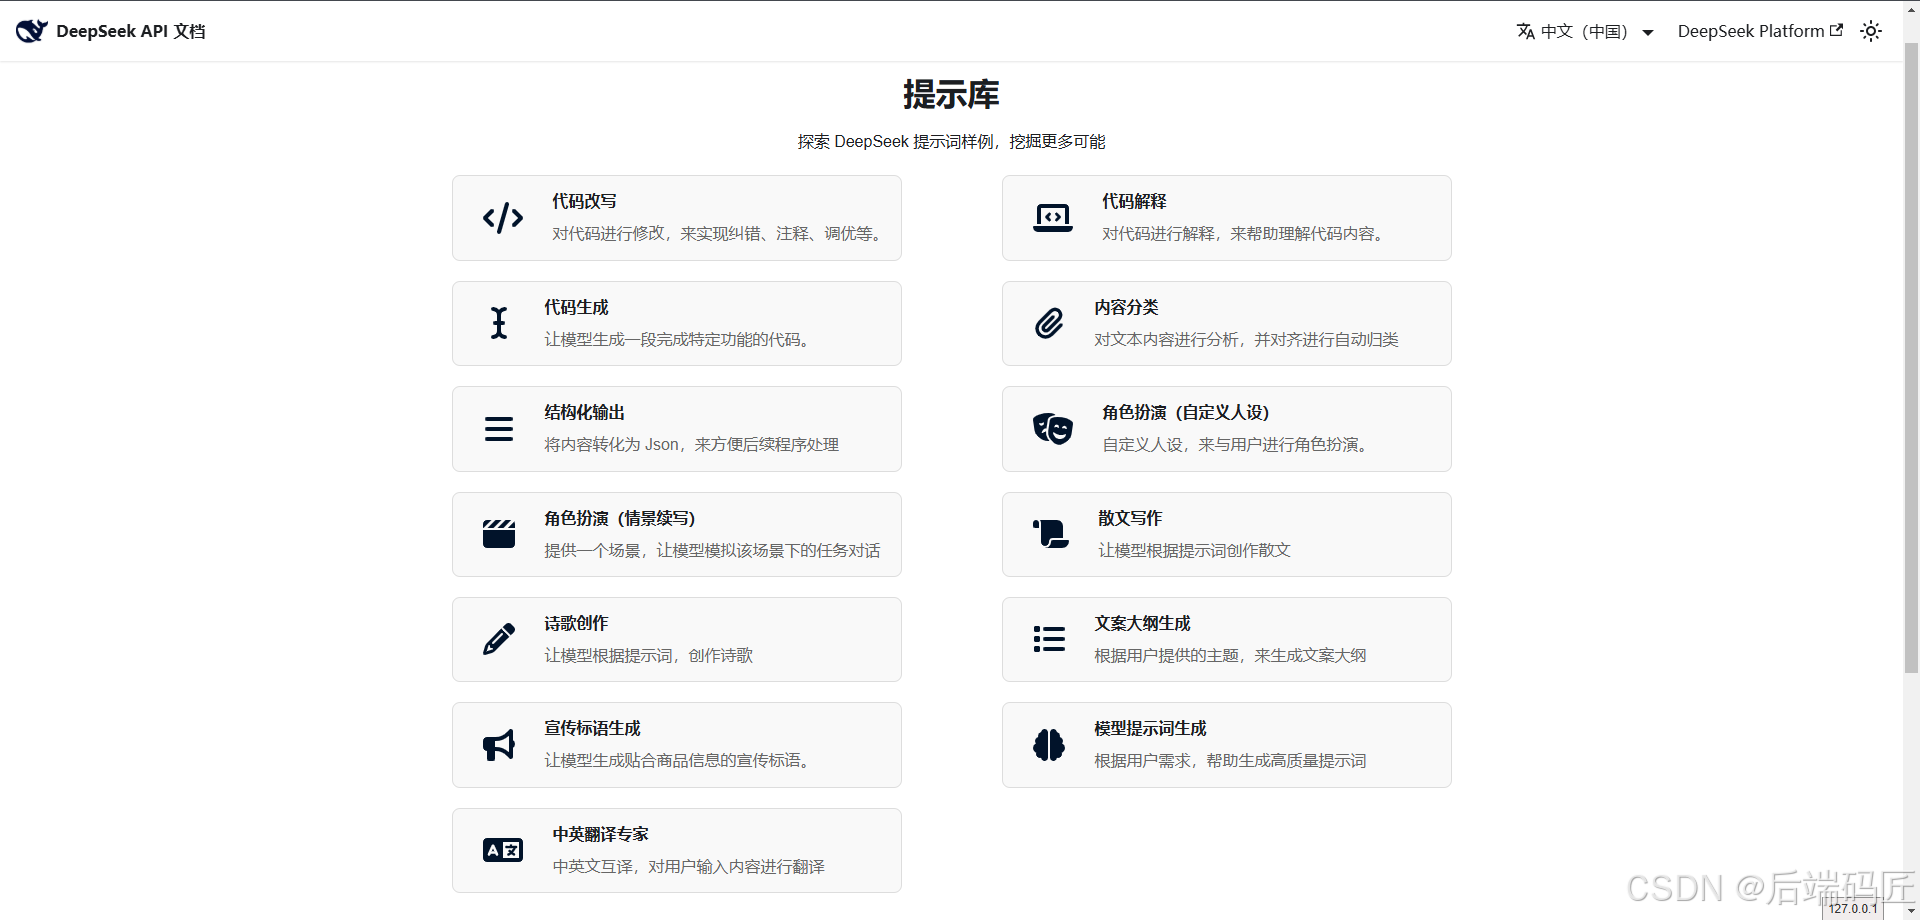Viewport: 1920px width, 920px height.
Task: Click text 让模型生成贴合商品信息的宣传标语。
Action: click(x=678, y=760)
